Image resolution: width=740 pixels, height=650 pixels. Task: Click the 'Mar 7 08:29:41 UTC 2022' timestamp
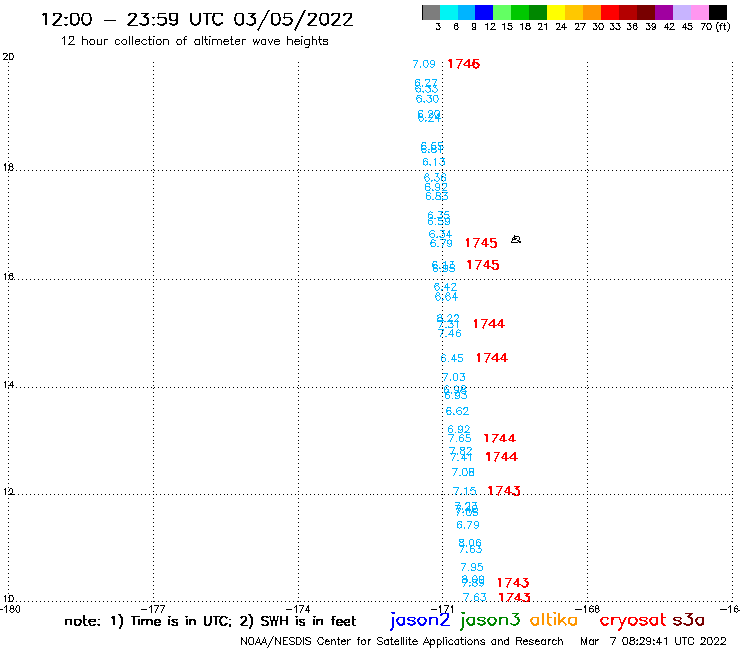(653, 641)
